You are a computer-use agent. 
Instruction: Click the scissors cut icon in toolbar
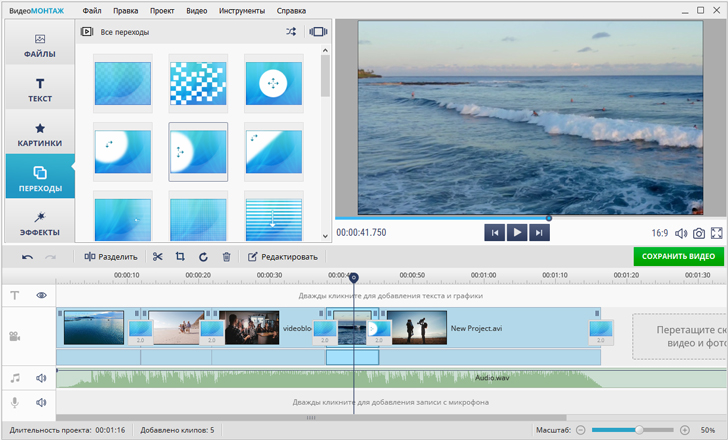(157, 257)
